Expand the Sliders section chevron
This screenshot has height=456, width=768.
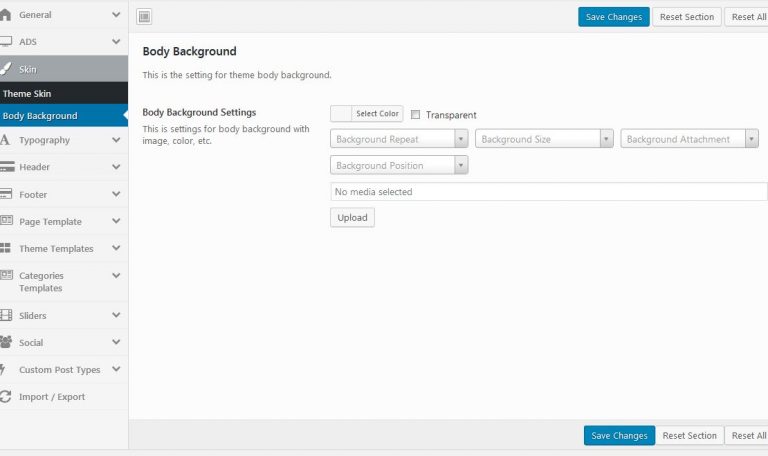(x=116, y=315)
